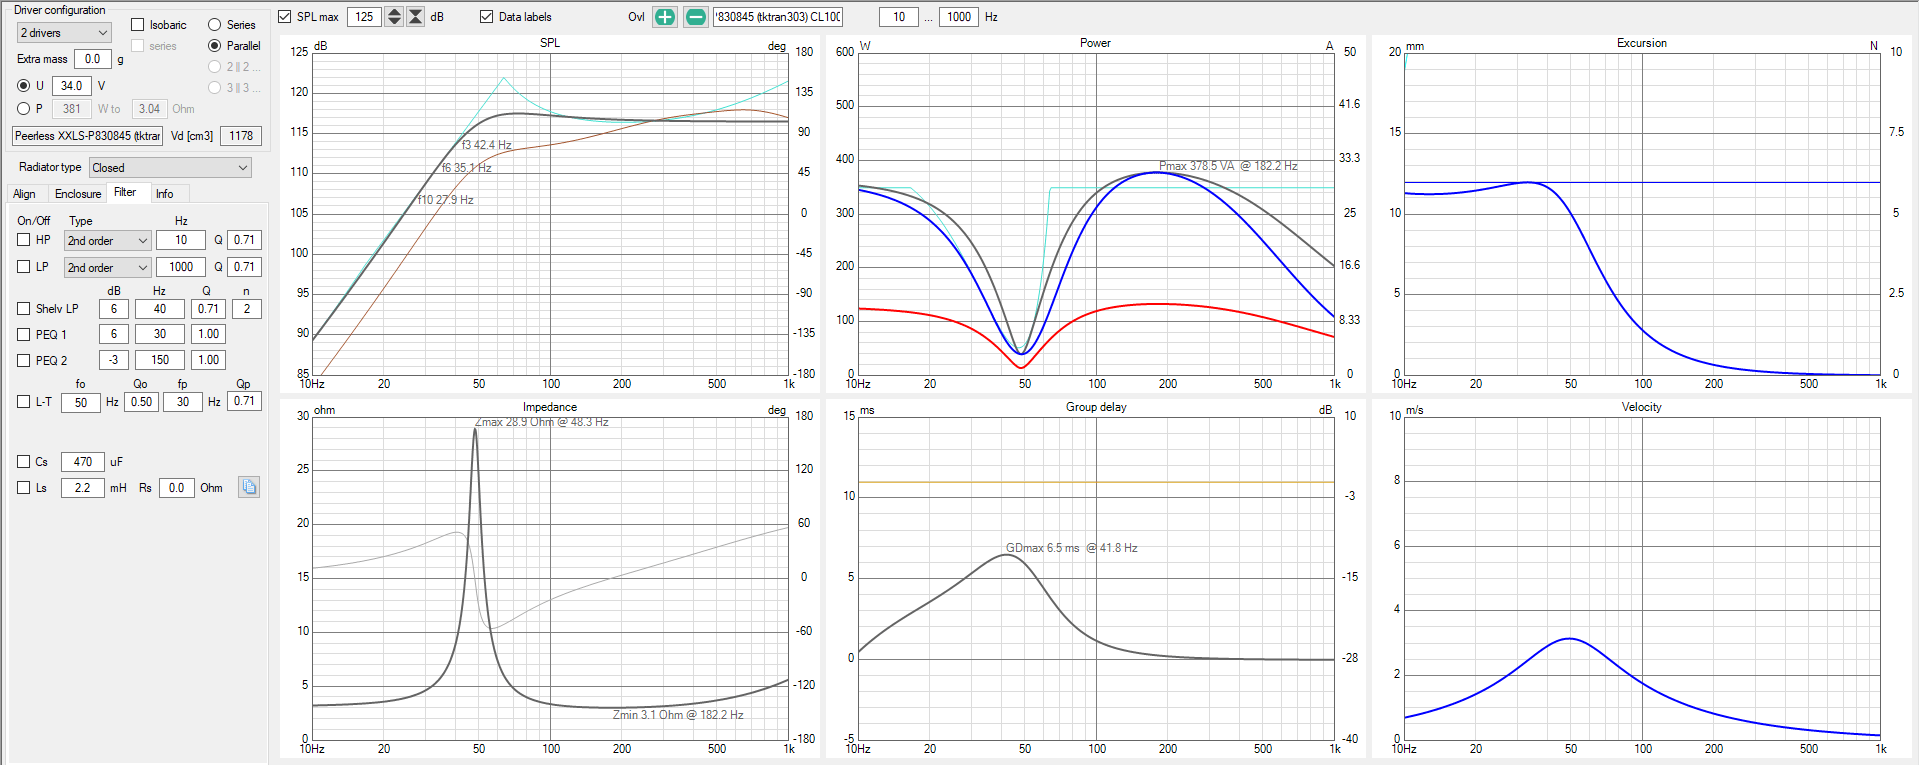Add overlay with green plus button

[x=665, y=17]
